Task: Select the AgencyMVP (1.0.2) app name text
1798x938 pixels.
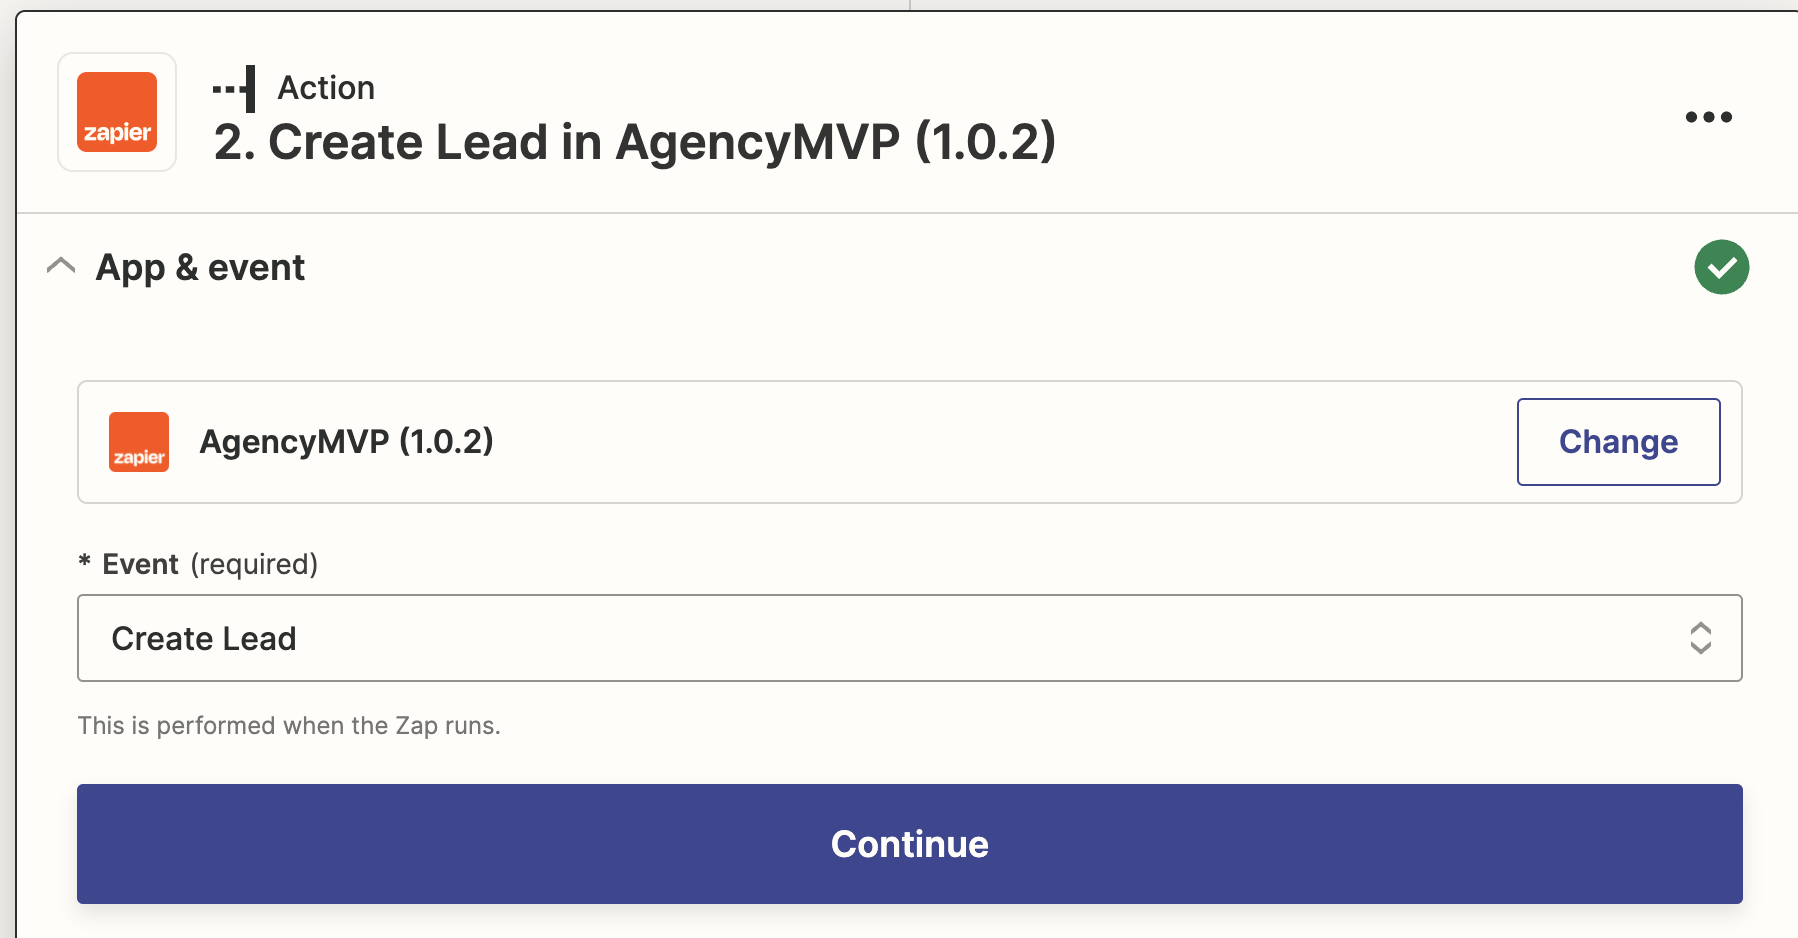Action: point(346,442)
